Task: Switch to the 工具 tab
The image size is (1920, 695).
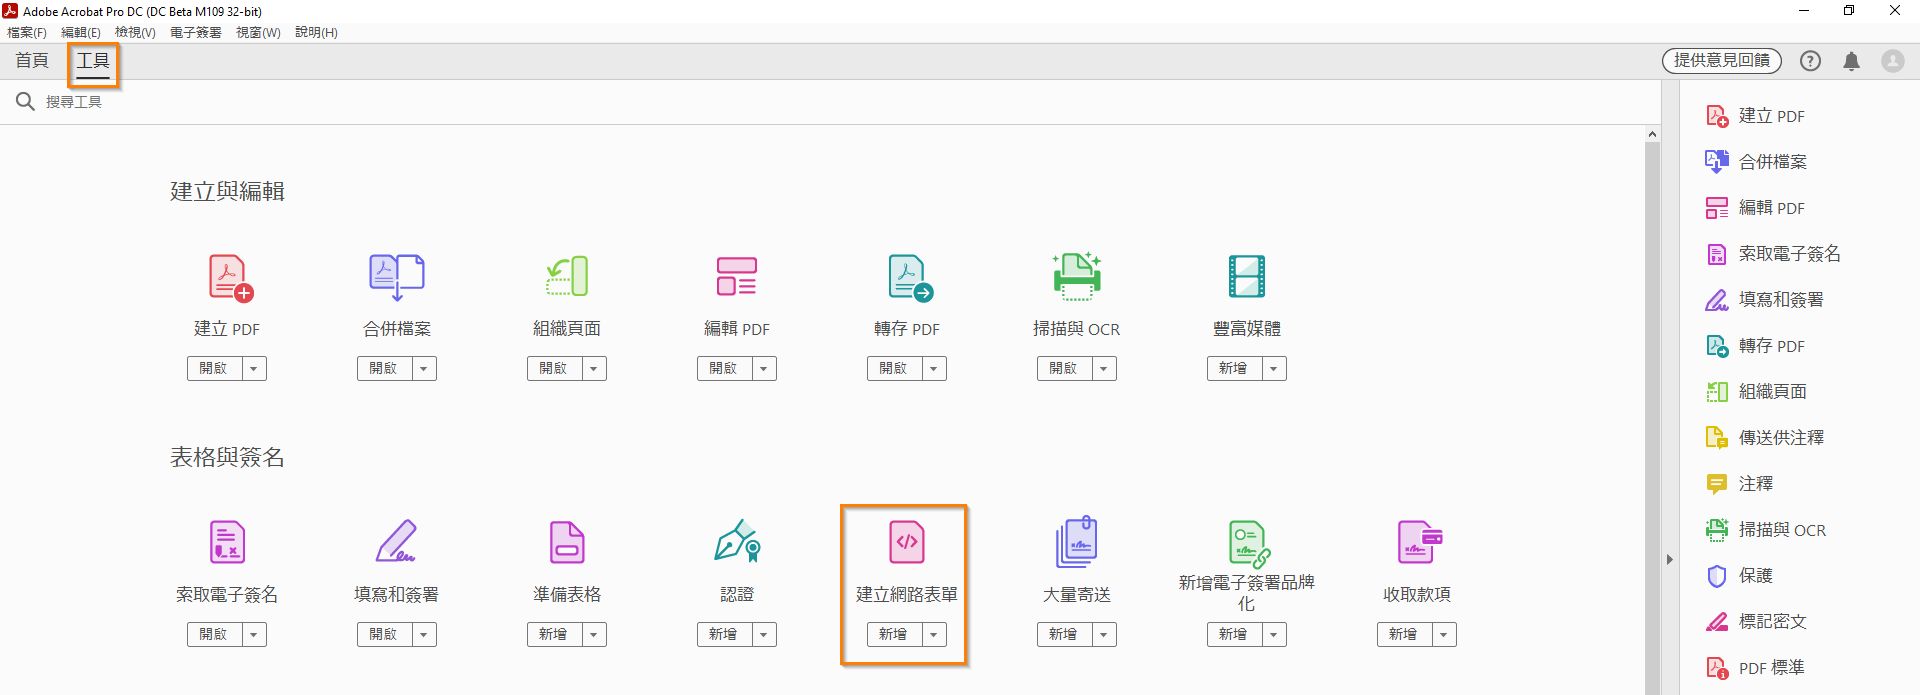Action: pos(93,62)
